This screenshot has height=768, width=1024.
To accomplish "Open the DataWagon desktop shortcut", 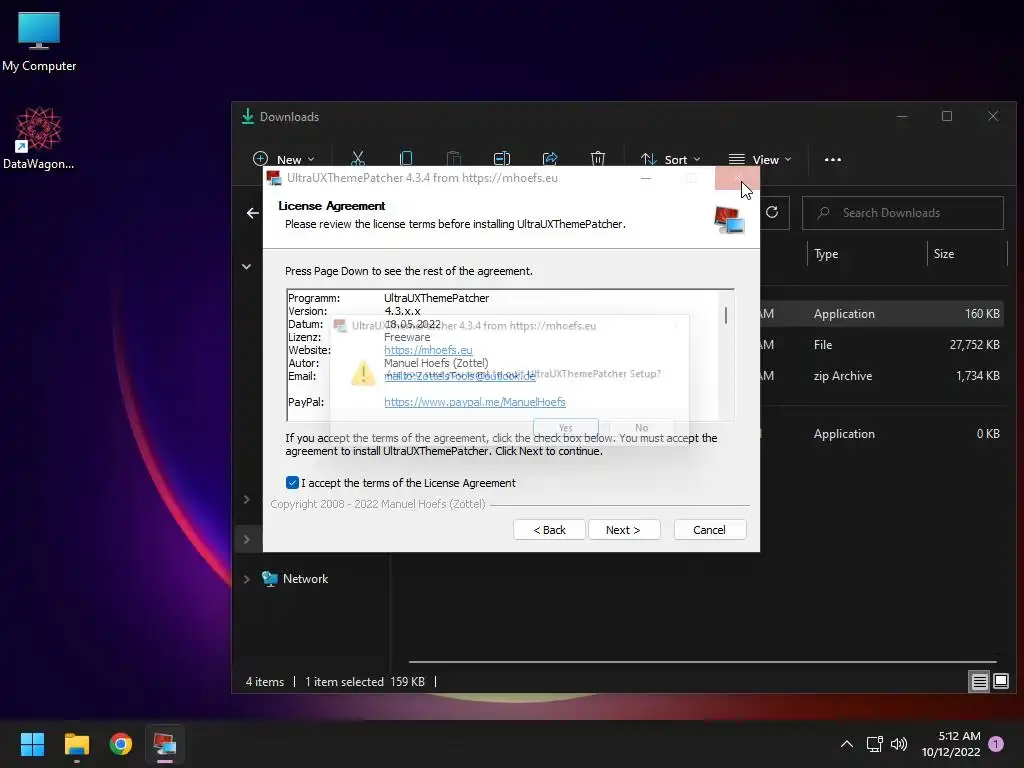I will click(39, 138).
